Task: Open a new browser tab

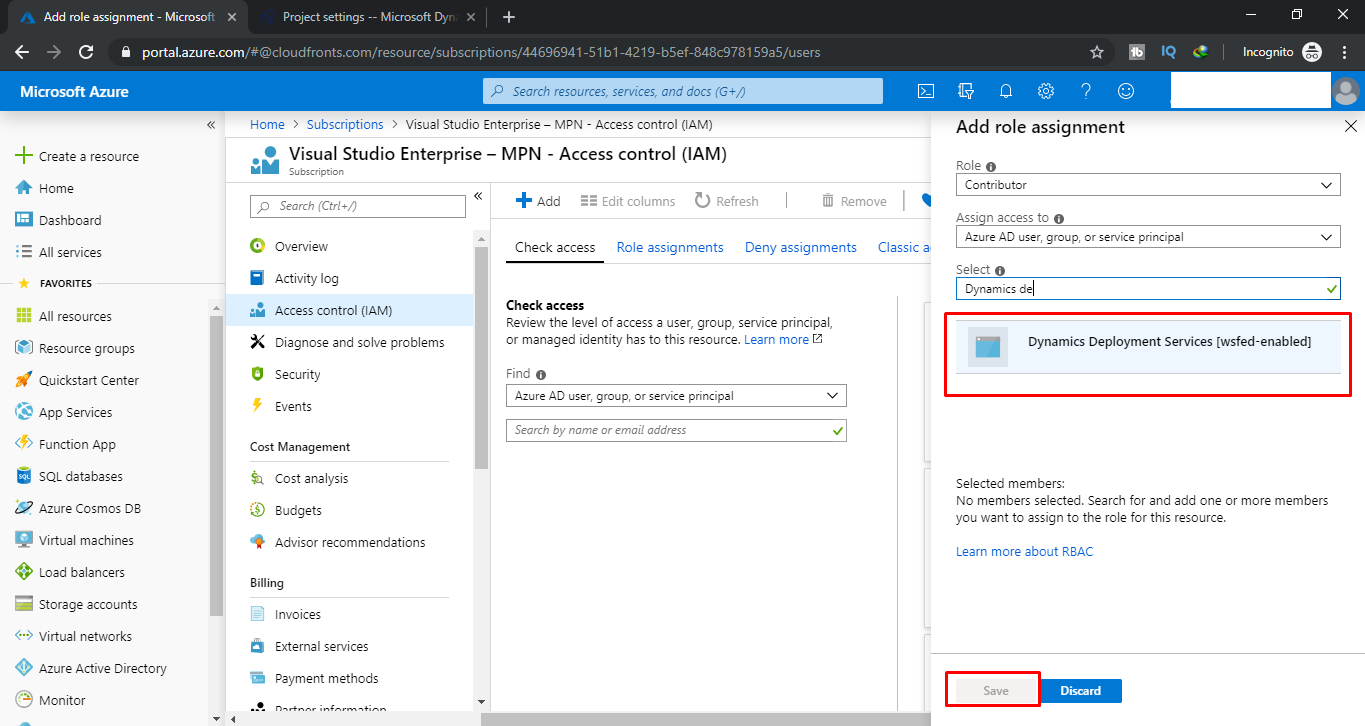Action: pyautogui.click(x=509, y=17)
